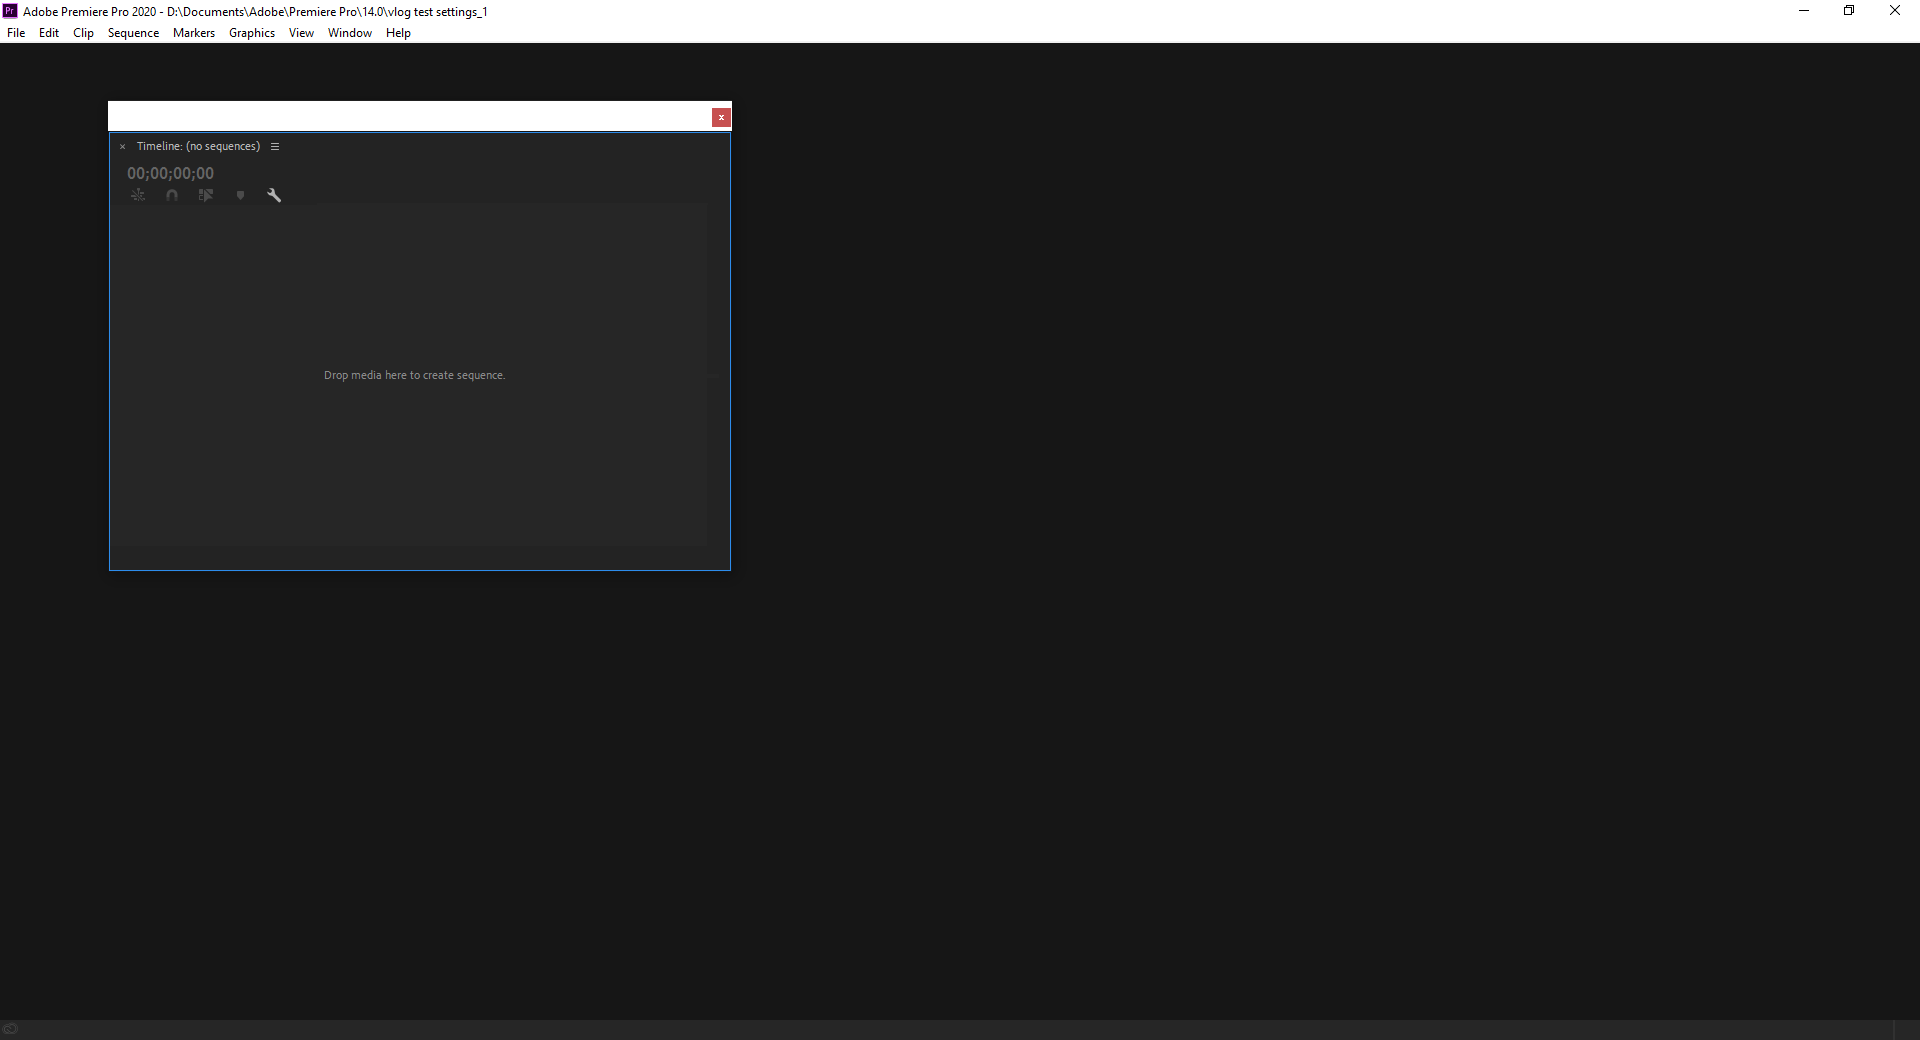1920x1040 pixels.
Task: Open the Sequence menu
Action: click(133, 33)
